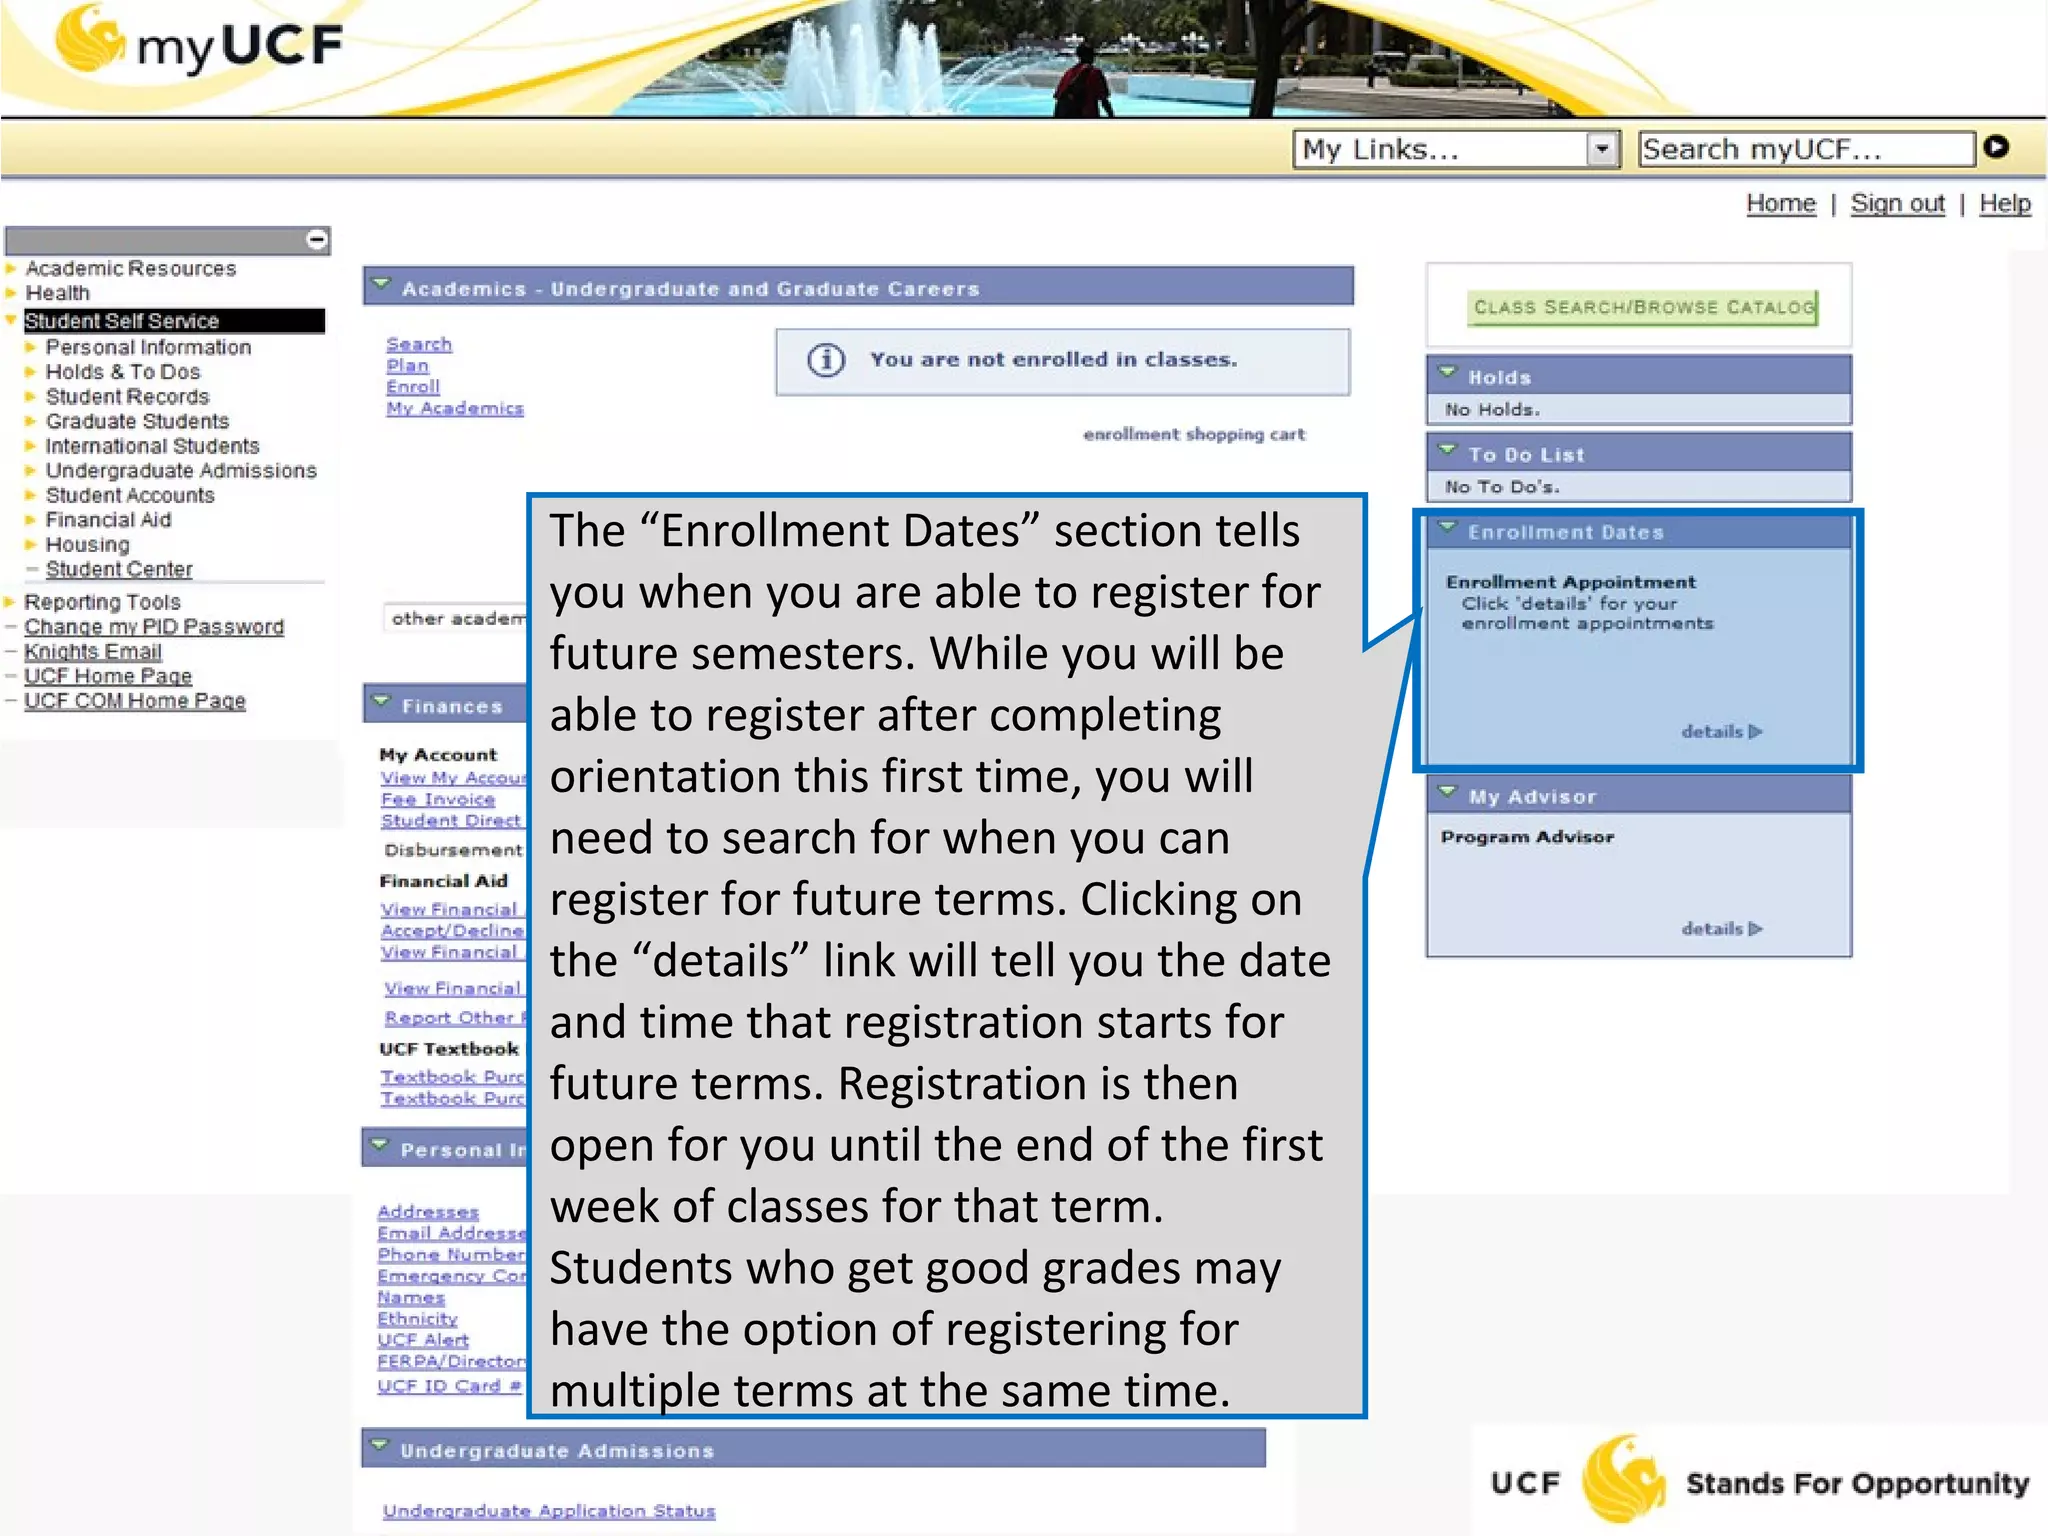Image resolution: width=2048 pixels, height=1536 pixels.
Task: Collapse the left menu with minus icon
Action: pos(317,239)
